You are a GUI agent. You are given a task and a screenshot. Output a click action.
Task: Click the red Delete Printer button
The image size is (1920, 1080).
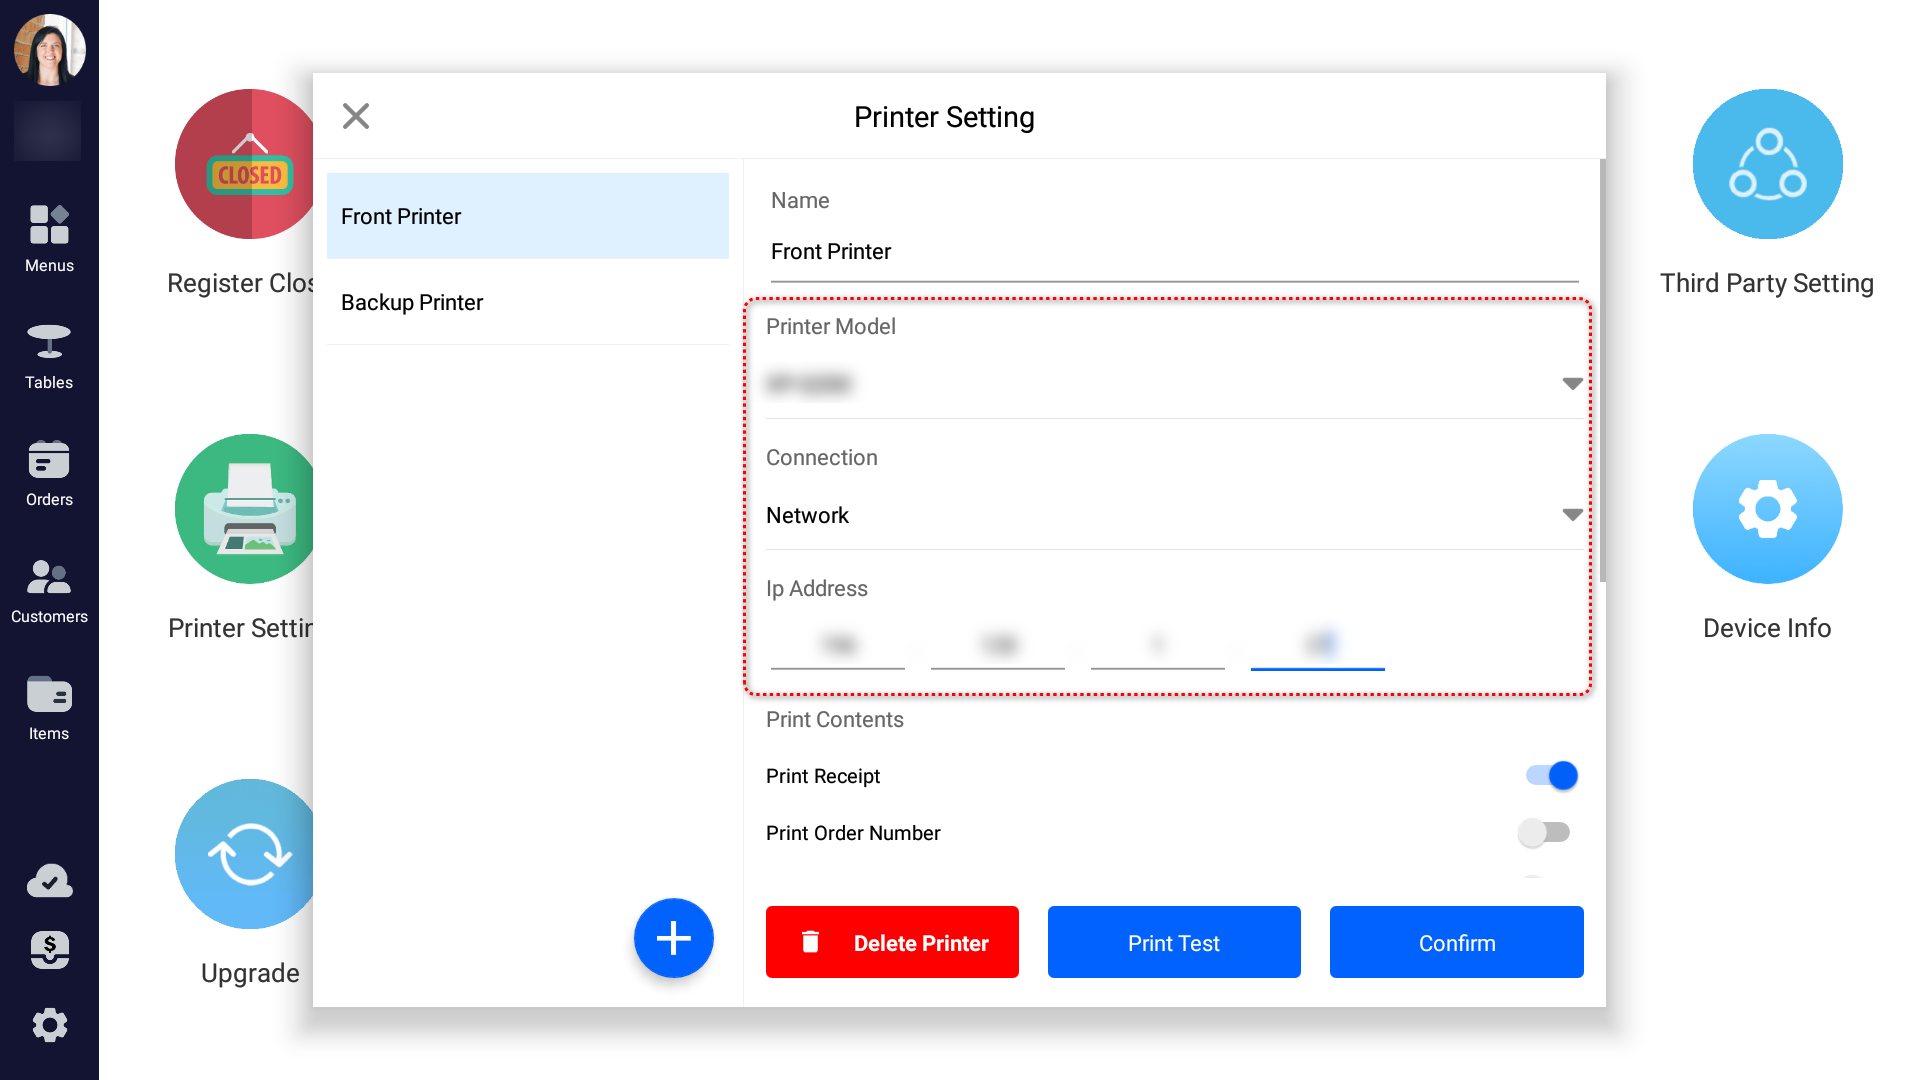pyautogui.click(x=892, y=942)
